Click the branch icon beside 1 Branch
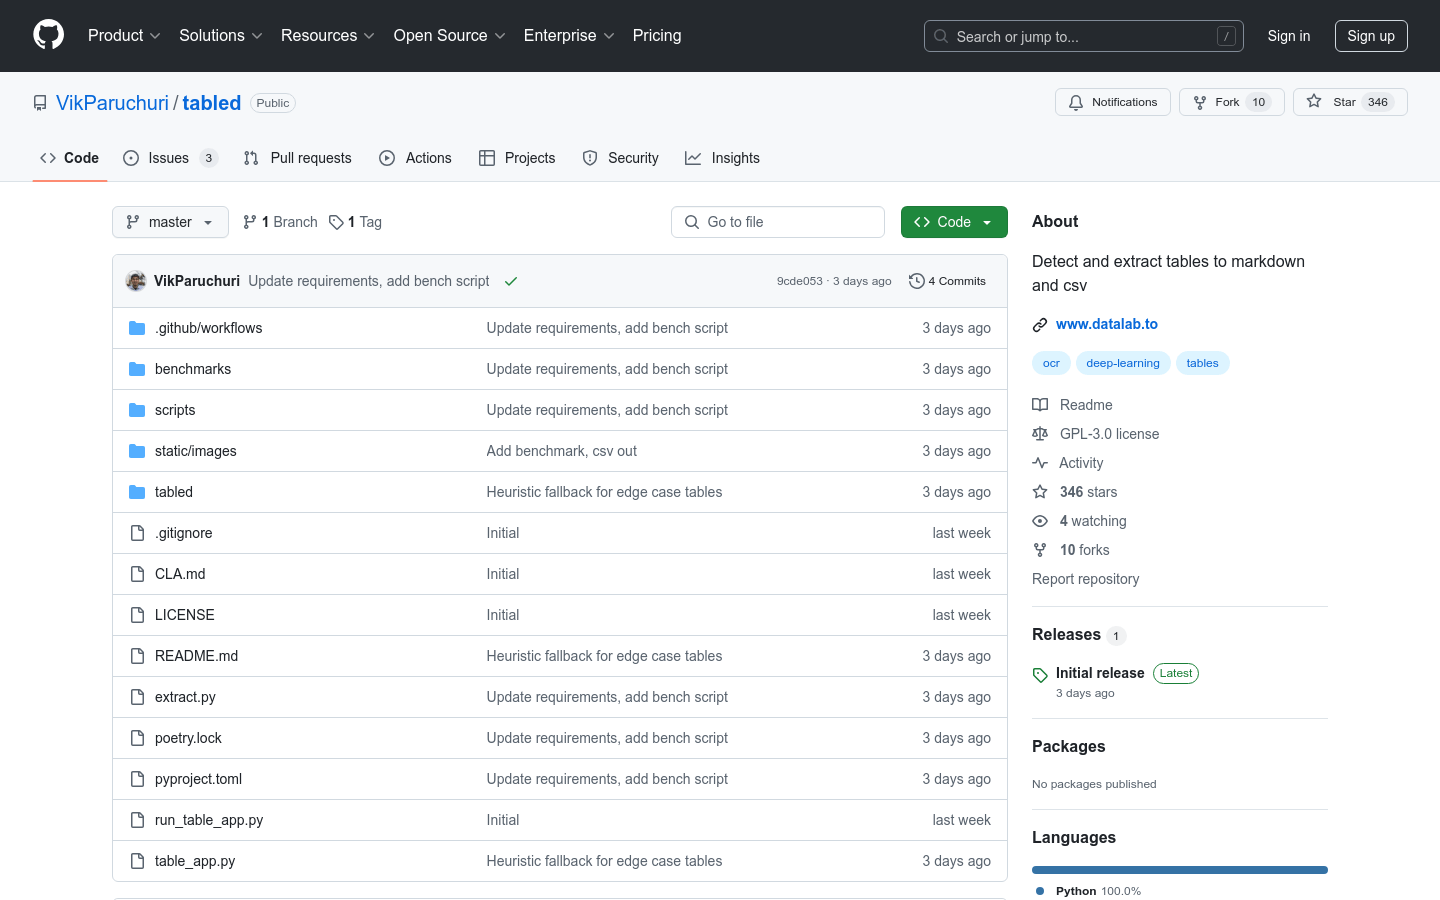This screenshot has height=900, width=1440. (x=250, y=222)
